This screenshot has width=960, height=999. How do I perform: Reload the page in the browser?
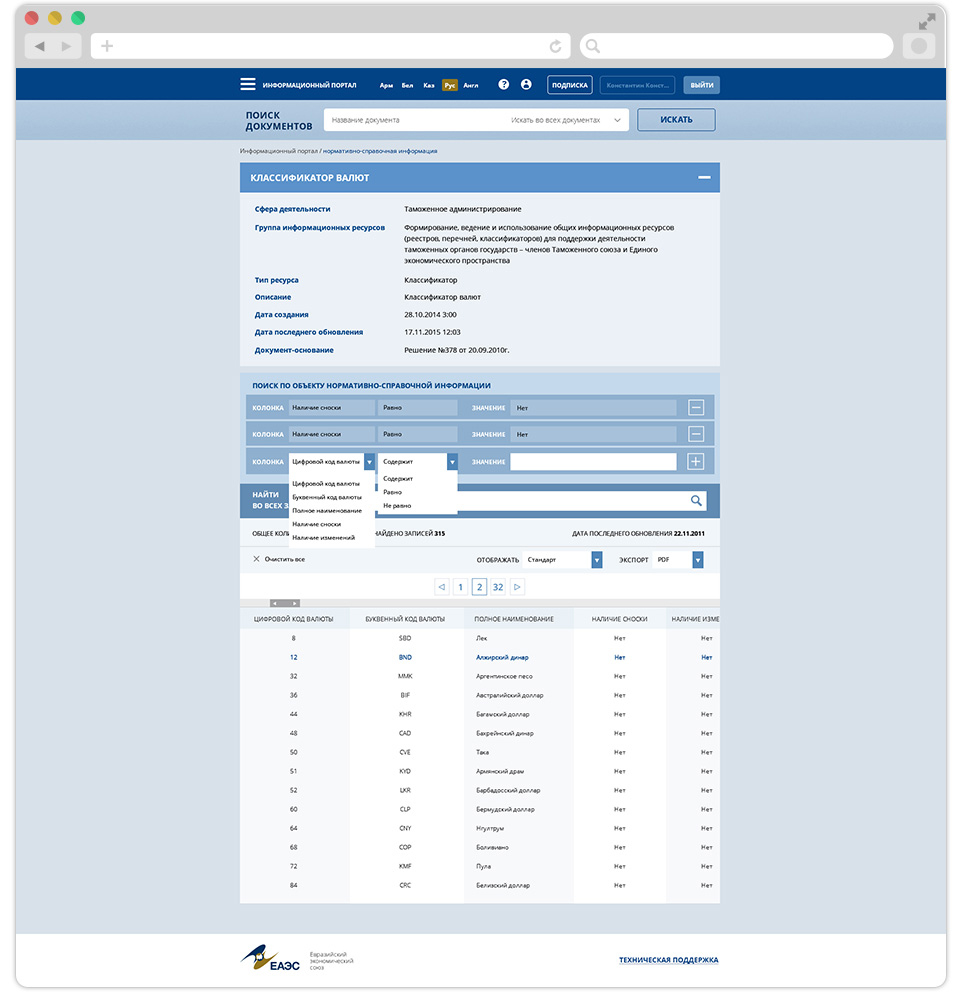[555, 46]
